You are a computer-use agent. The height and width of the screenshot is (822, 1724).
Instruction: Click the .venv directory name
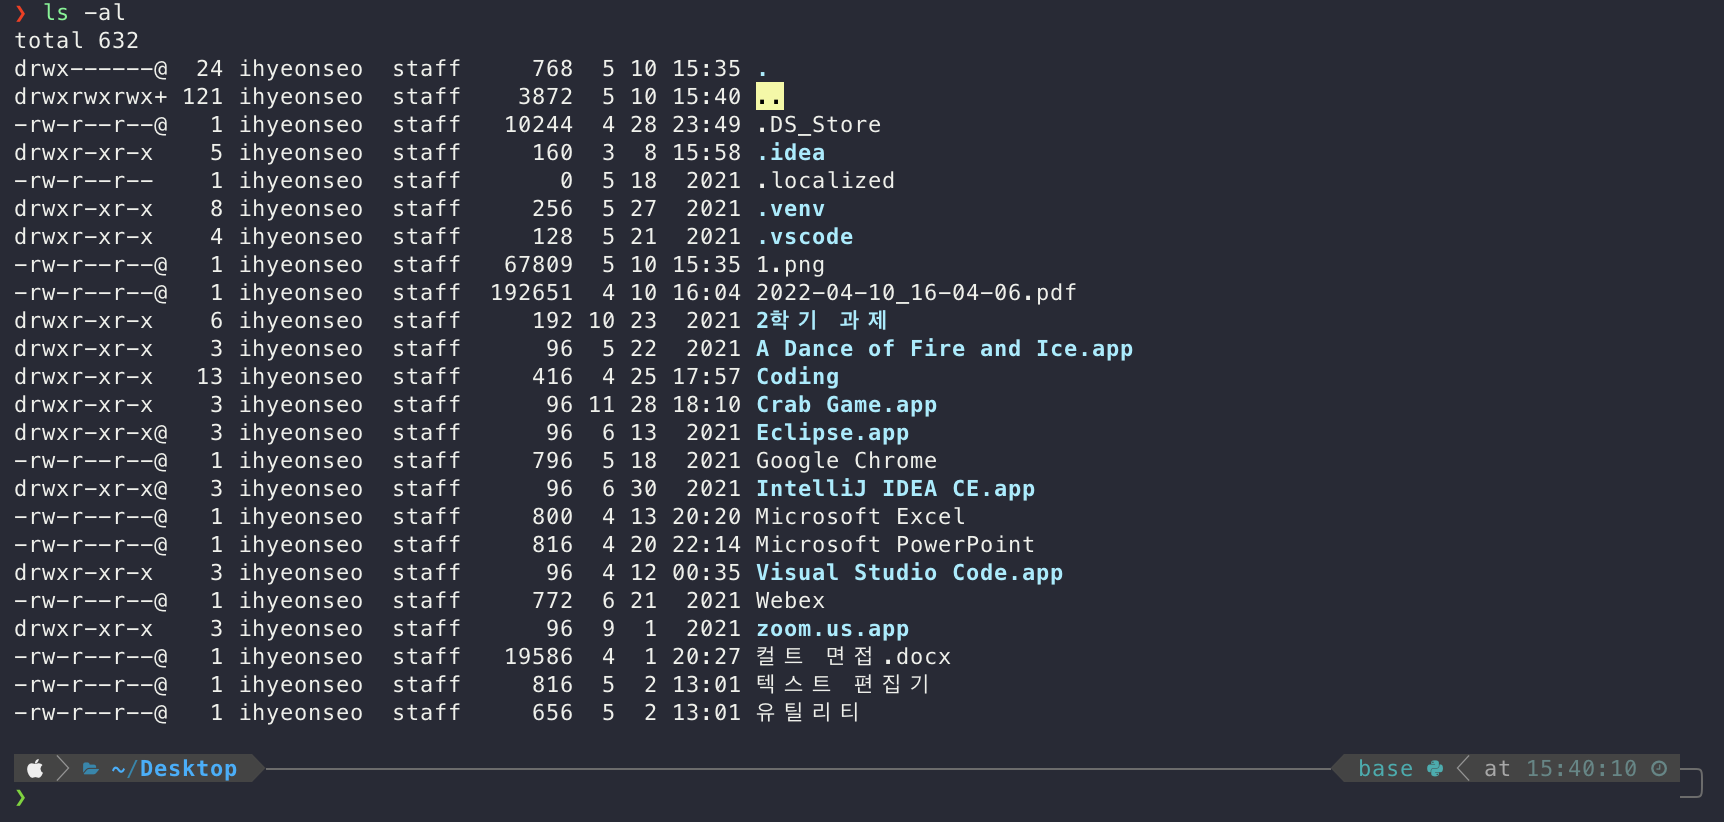(x=791, y=209)
